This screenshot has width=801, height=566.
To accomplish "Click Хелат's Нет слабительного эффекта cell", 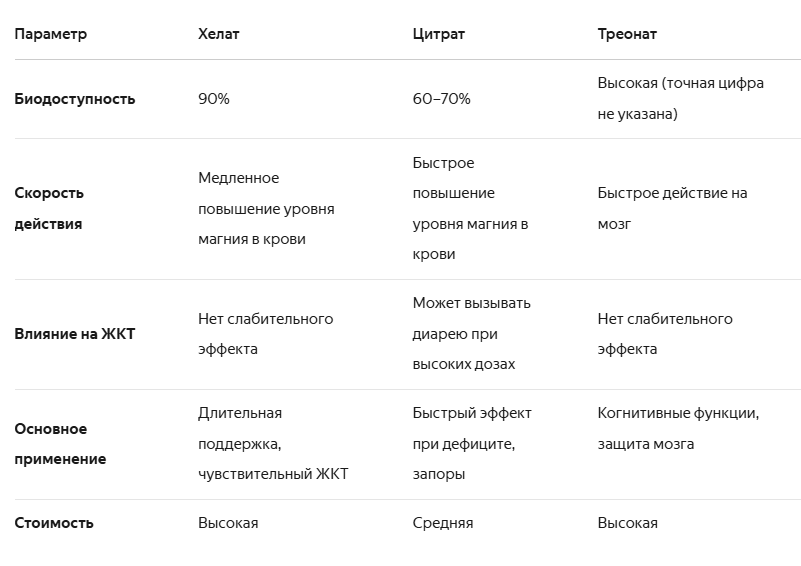I will click(x=265, y=334).
